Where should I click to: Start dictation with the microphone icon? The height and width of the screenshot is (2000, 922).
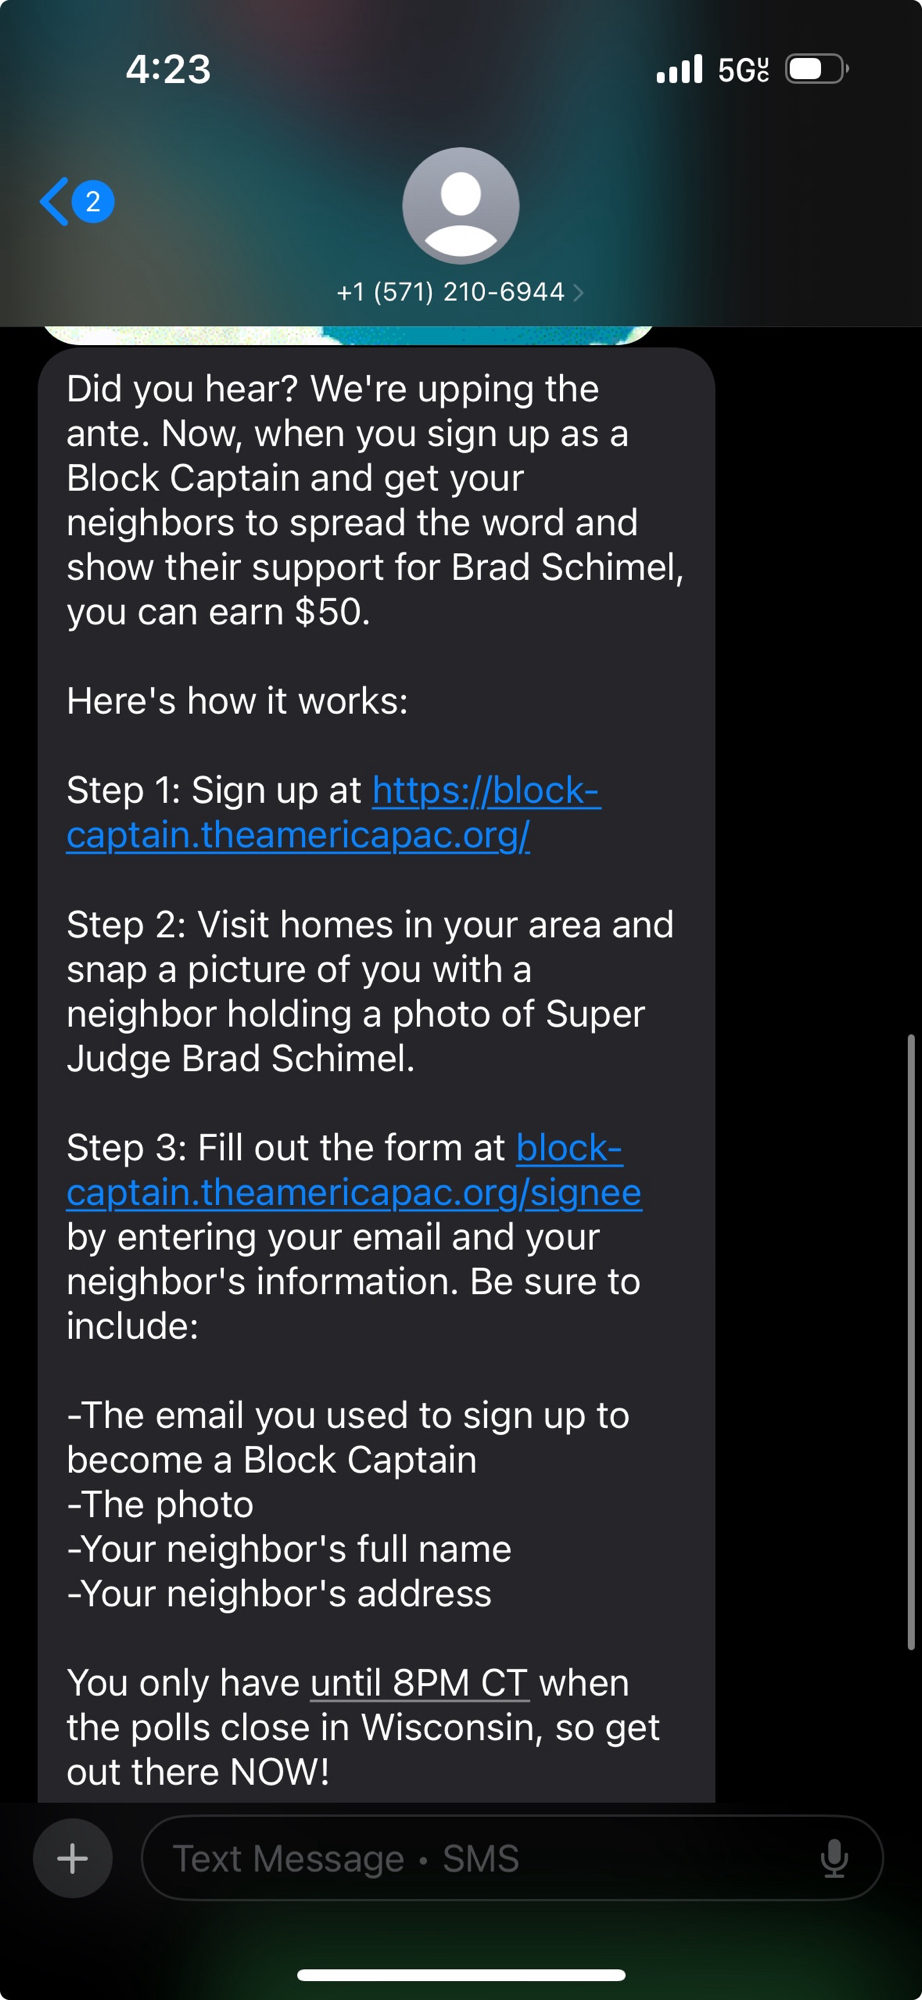[834, 1859]
